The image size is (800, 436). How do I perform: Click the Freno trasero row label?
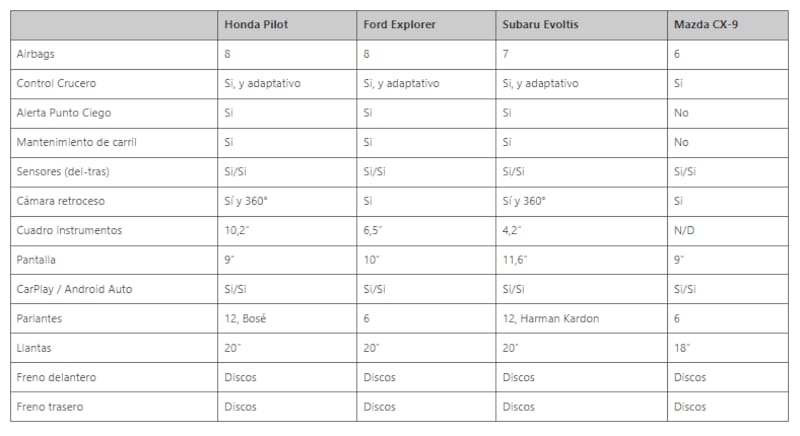[50, 407]
